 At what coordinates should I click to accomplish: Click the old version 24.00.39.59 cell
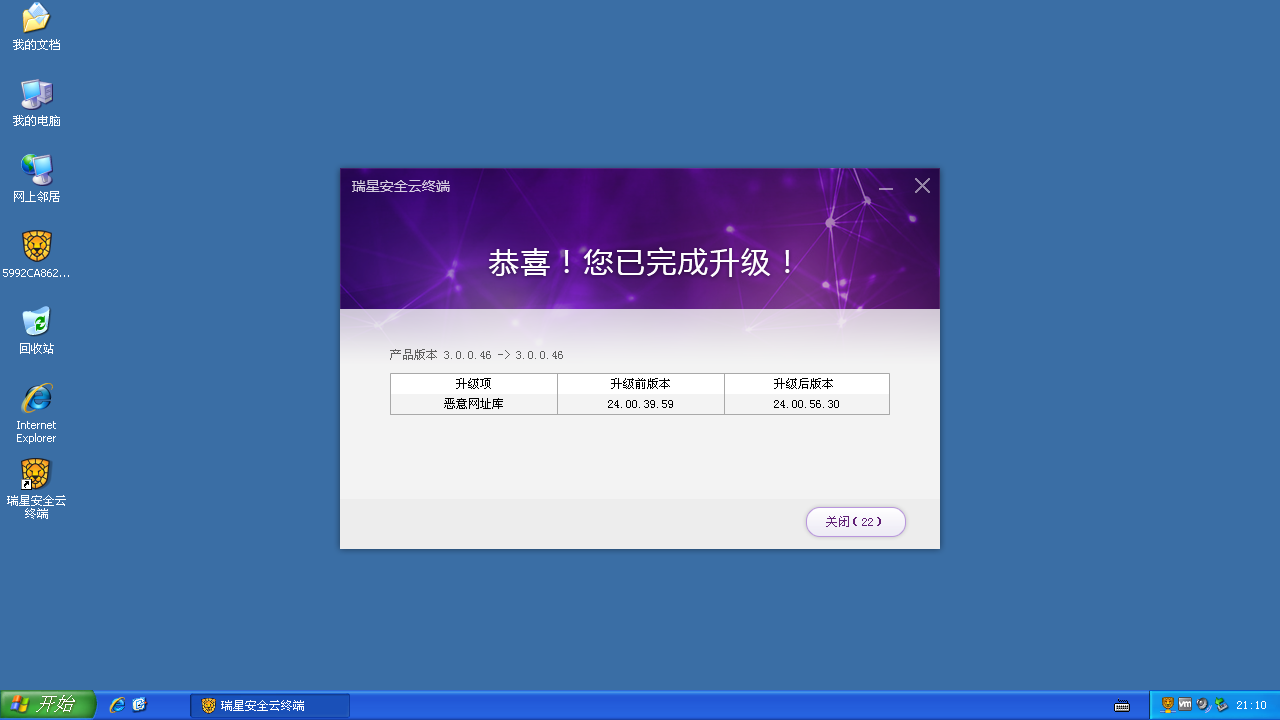pyautogui.click(x=641, y=404)
